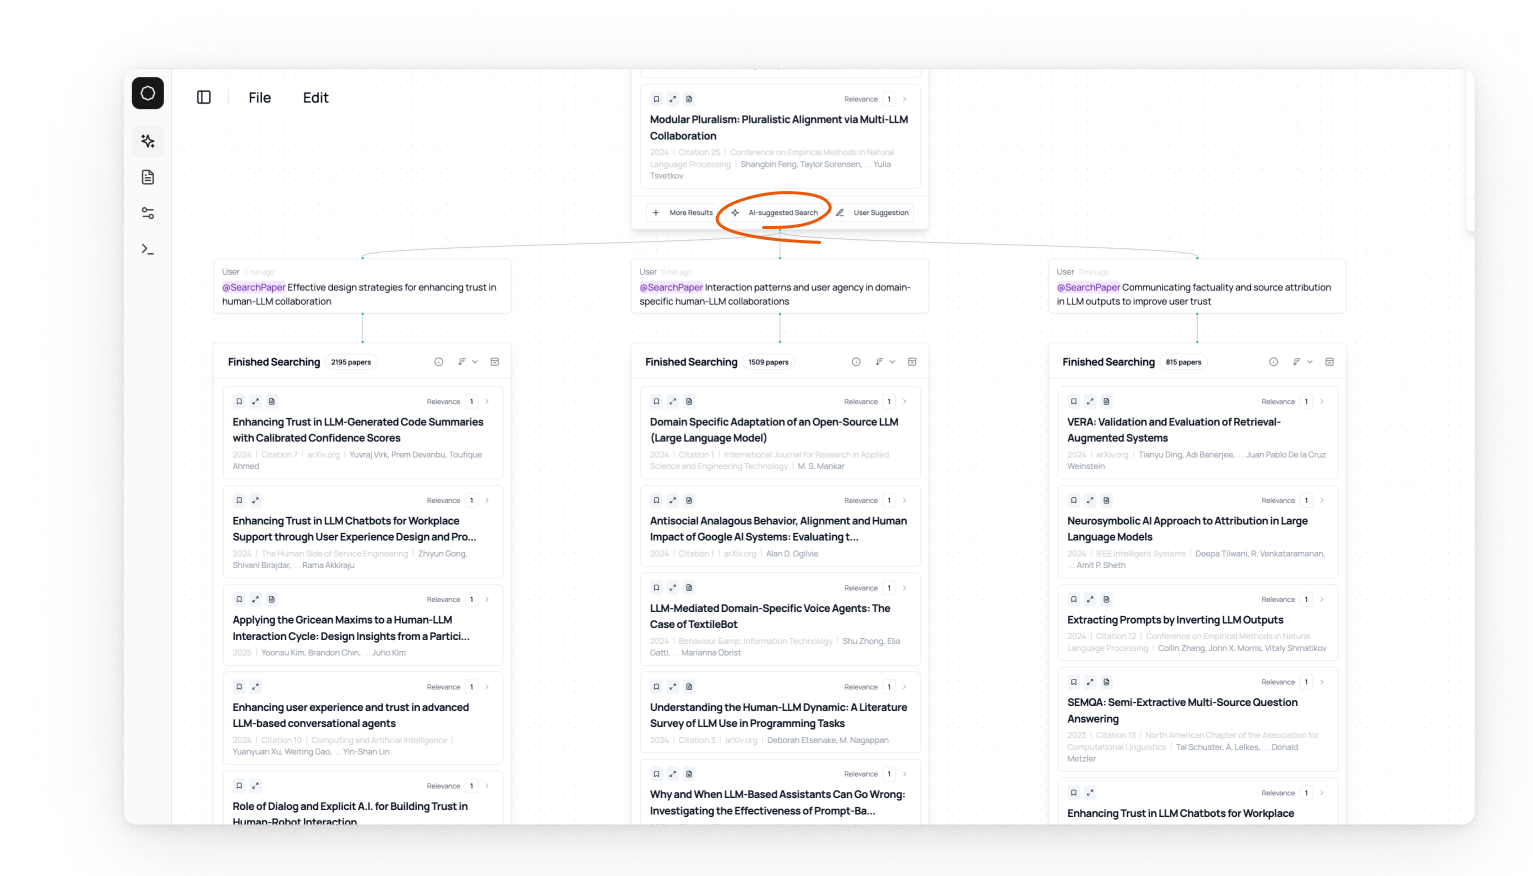Expand the VERA paper with the arrows icon

tap(1089, 400)
